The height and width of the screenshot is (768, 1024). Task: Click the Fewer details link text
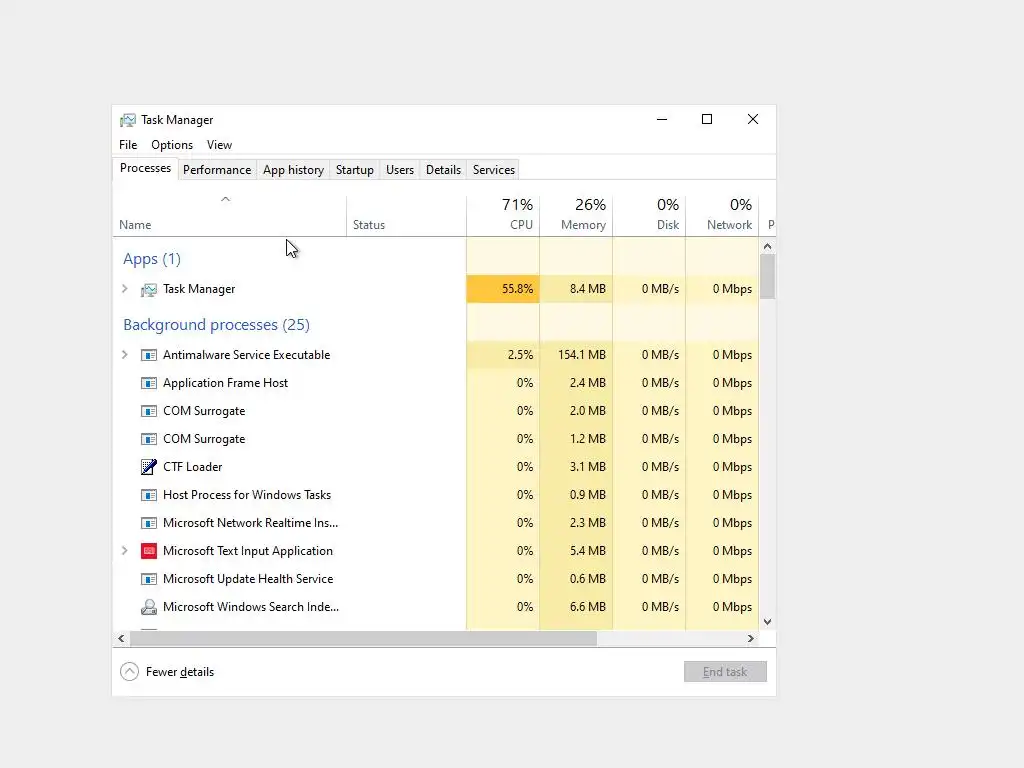(x=180, y=672)
